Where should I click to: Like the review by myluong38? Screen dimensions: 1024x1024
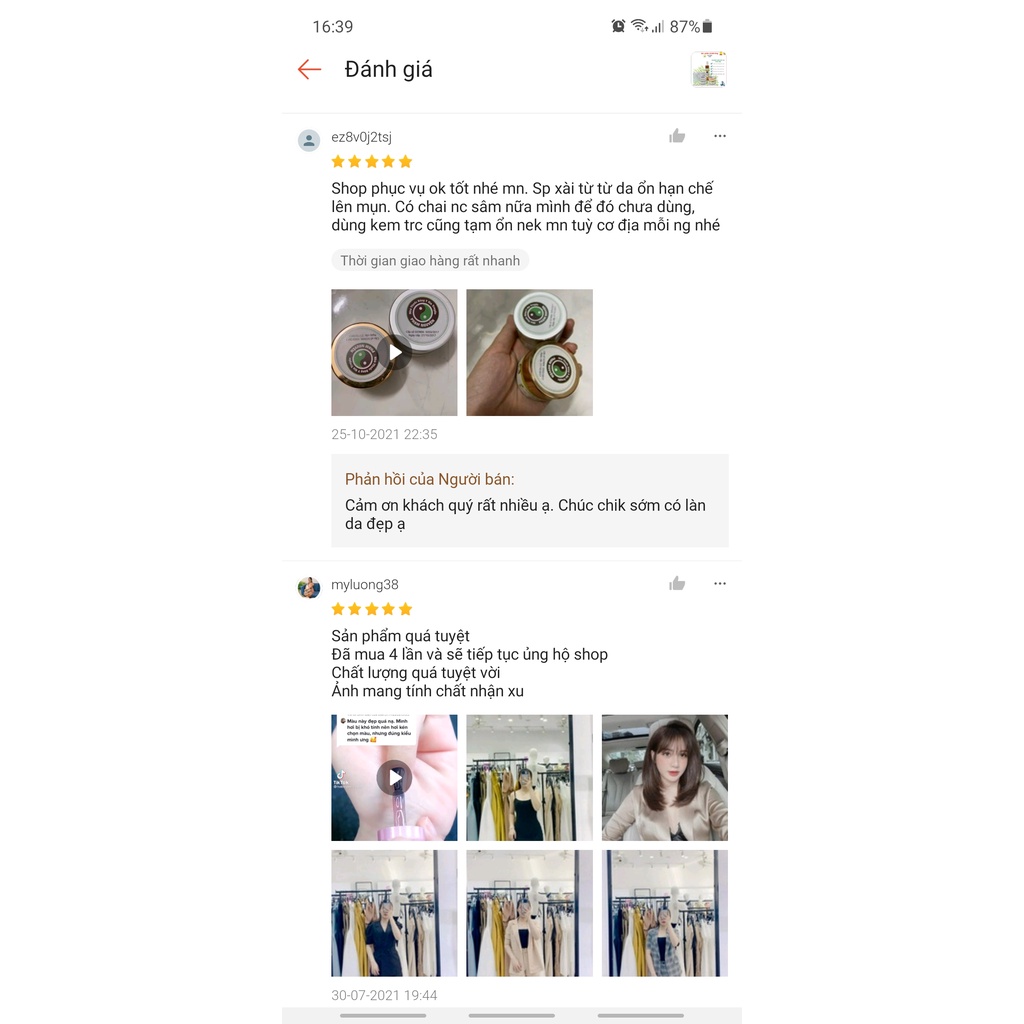click(x=677, y=583)
